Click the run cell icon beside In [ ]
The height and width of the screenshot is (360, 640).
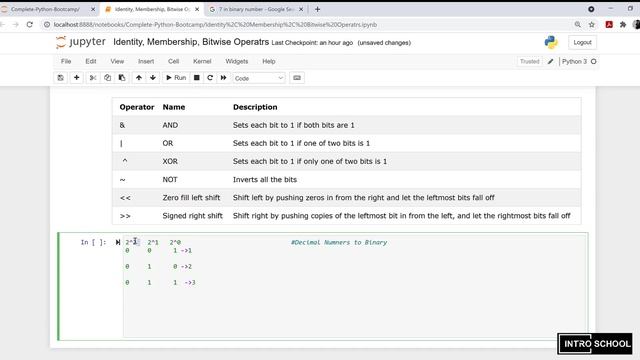(118, 242)
